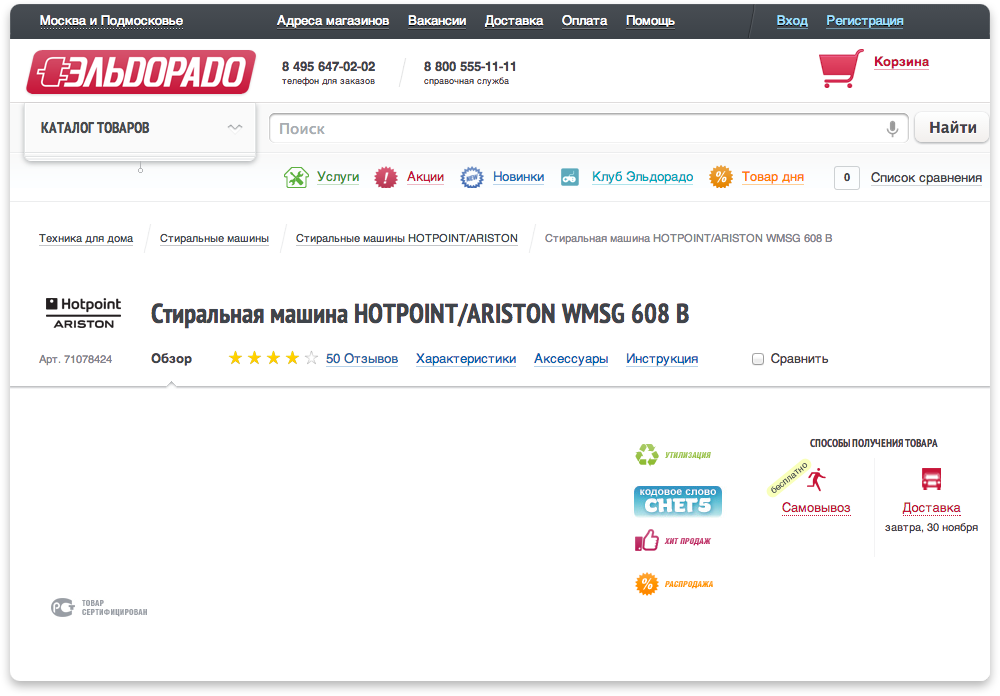Click the Хит продаж thumbs-up icon
The width and height of the screenshot is (1000, 696).
(646, 540)
